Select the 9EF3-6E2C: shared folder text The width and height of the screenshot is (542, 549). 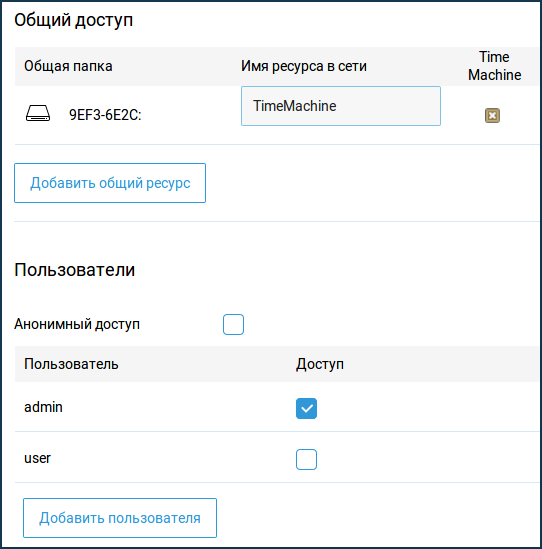tap(105, 115)
